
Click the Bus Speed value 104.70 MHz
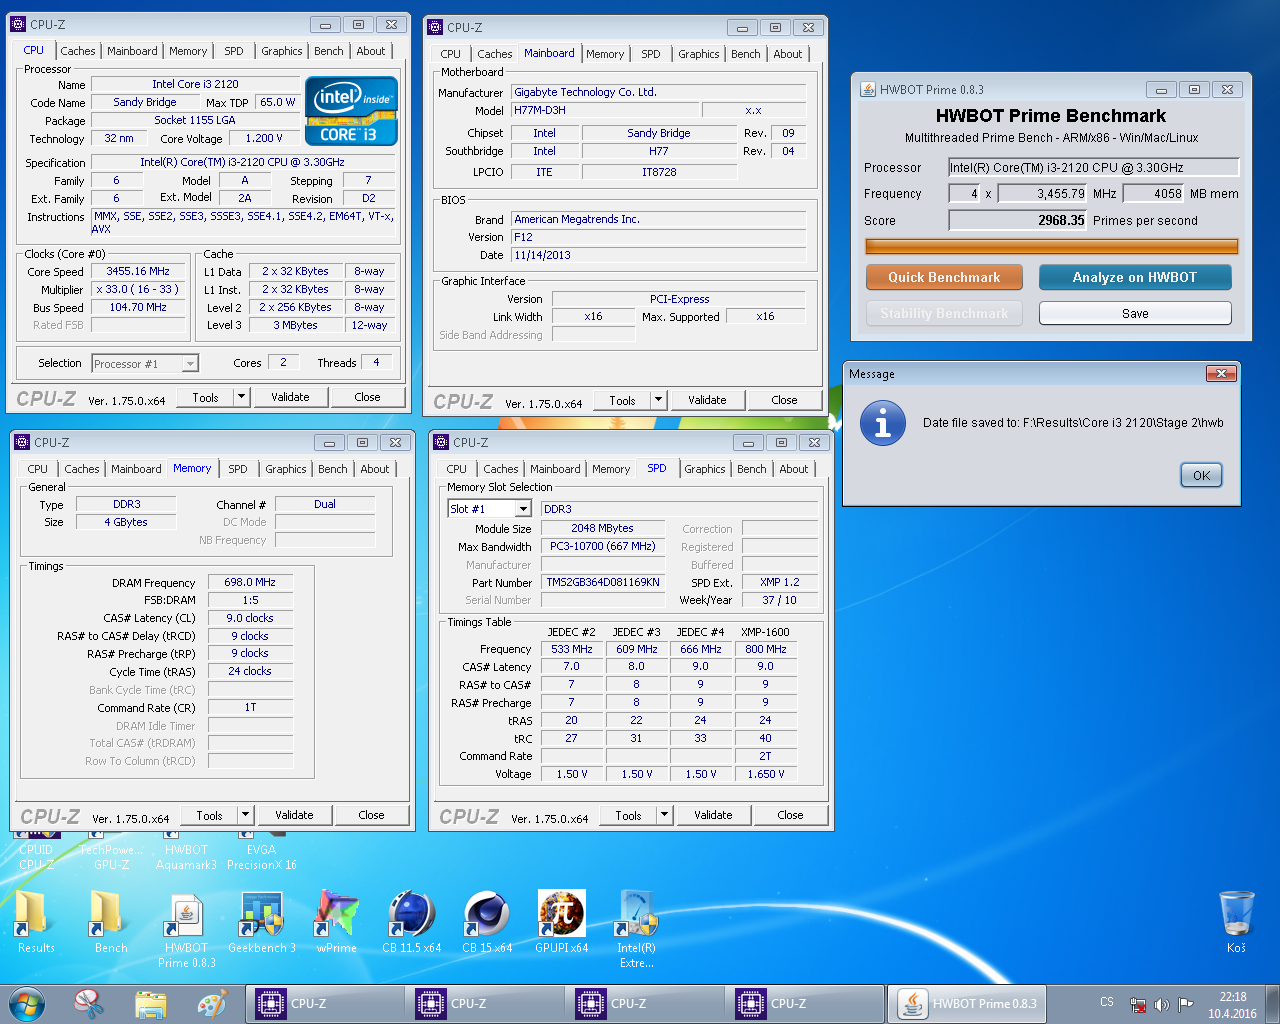pos(138,307)
